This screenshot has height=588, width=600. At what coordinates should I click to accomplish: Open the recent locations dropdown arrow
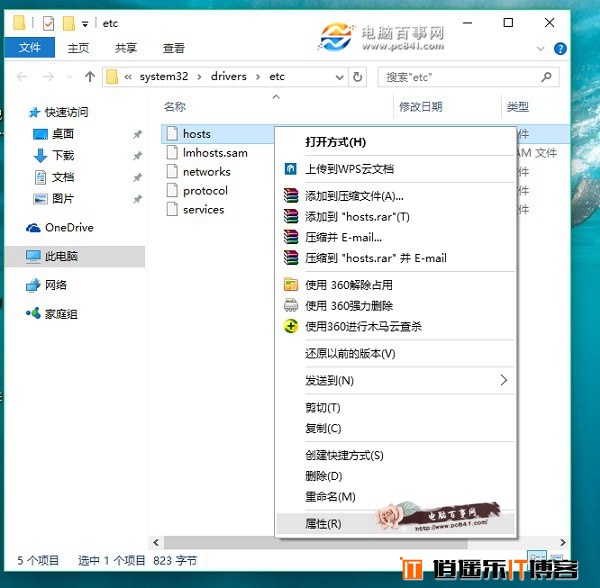coord(70,77)
